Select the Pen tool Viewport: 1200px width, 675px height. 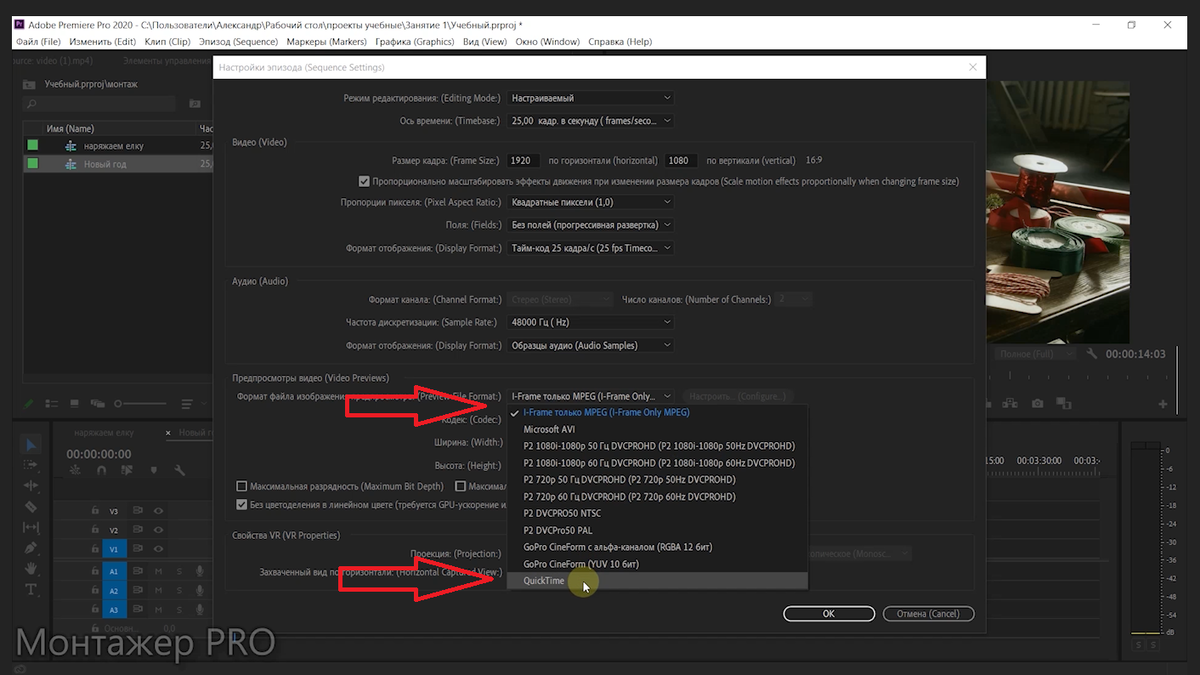point(30,548)
